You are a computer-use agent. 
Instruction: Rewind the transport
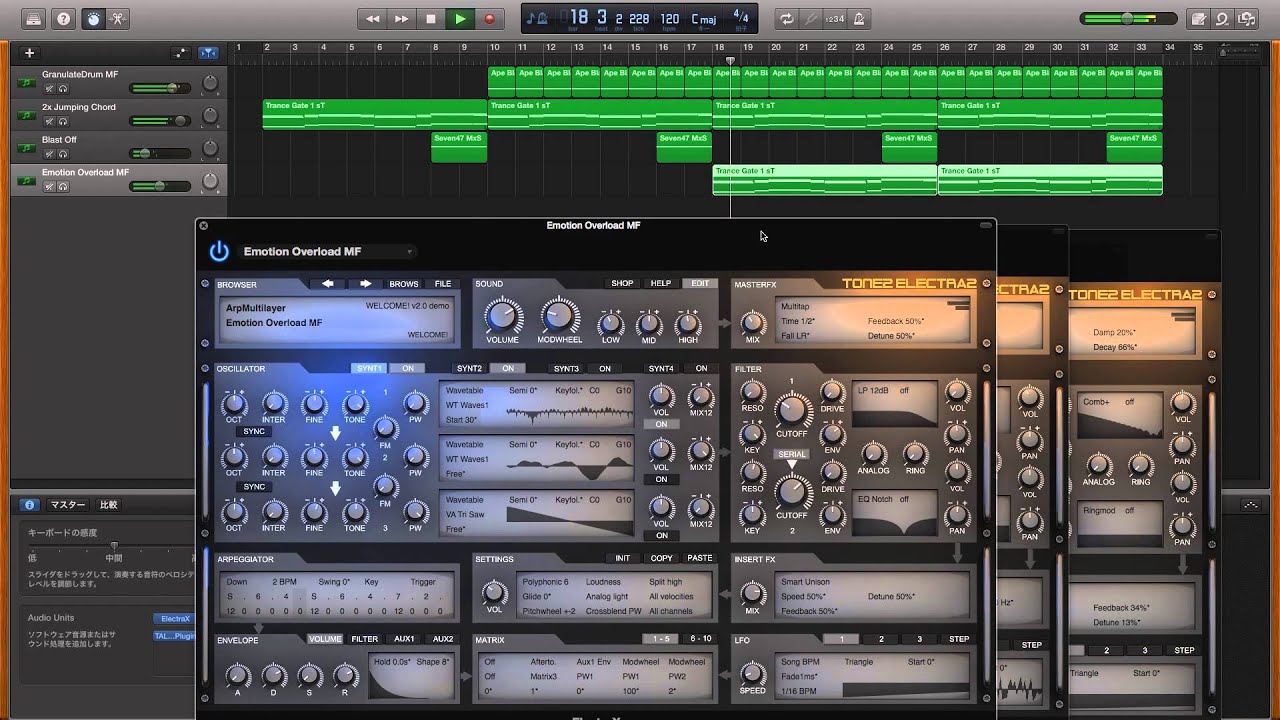click(373, 18)
